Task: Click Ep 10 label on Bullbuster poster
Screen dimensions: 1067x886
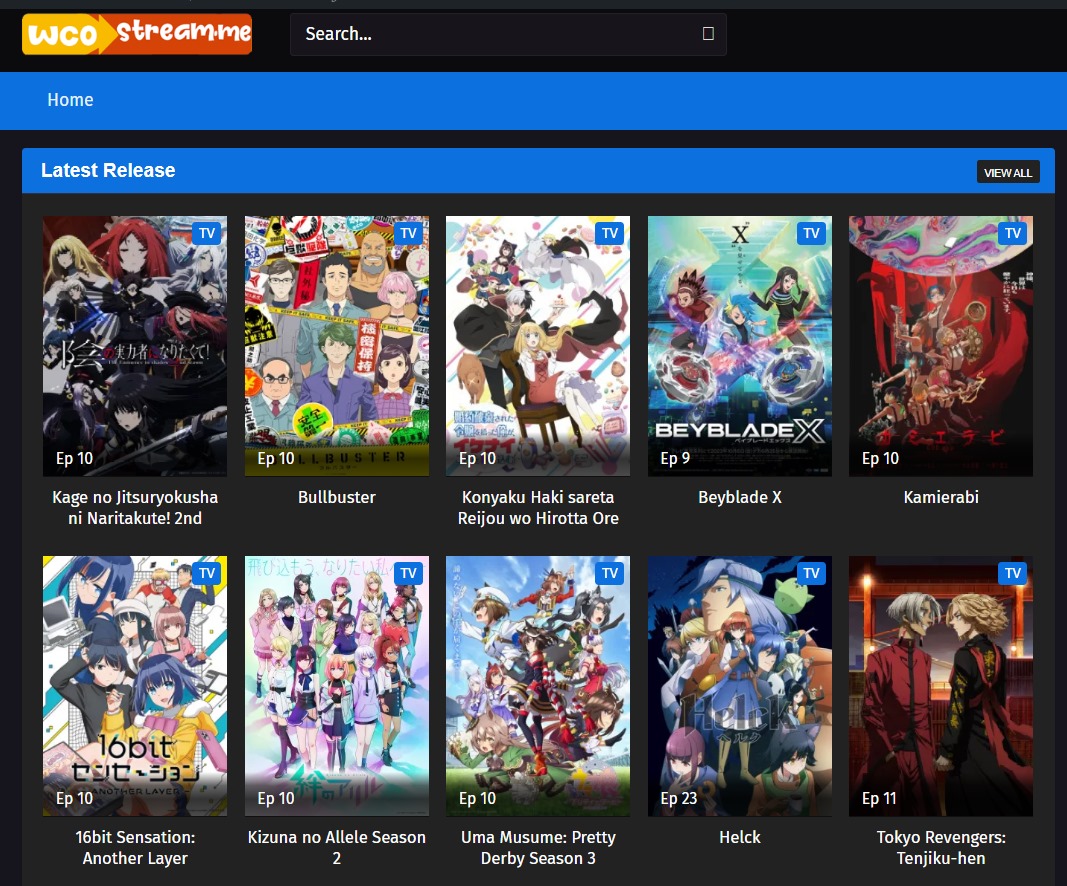Action: pyautogui.click(x=276, y=459)
